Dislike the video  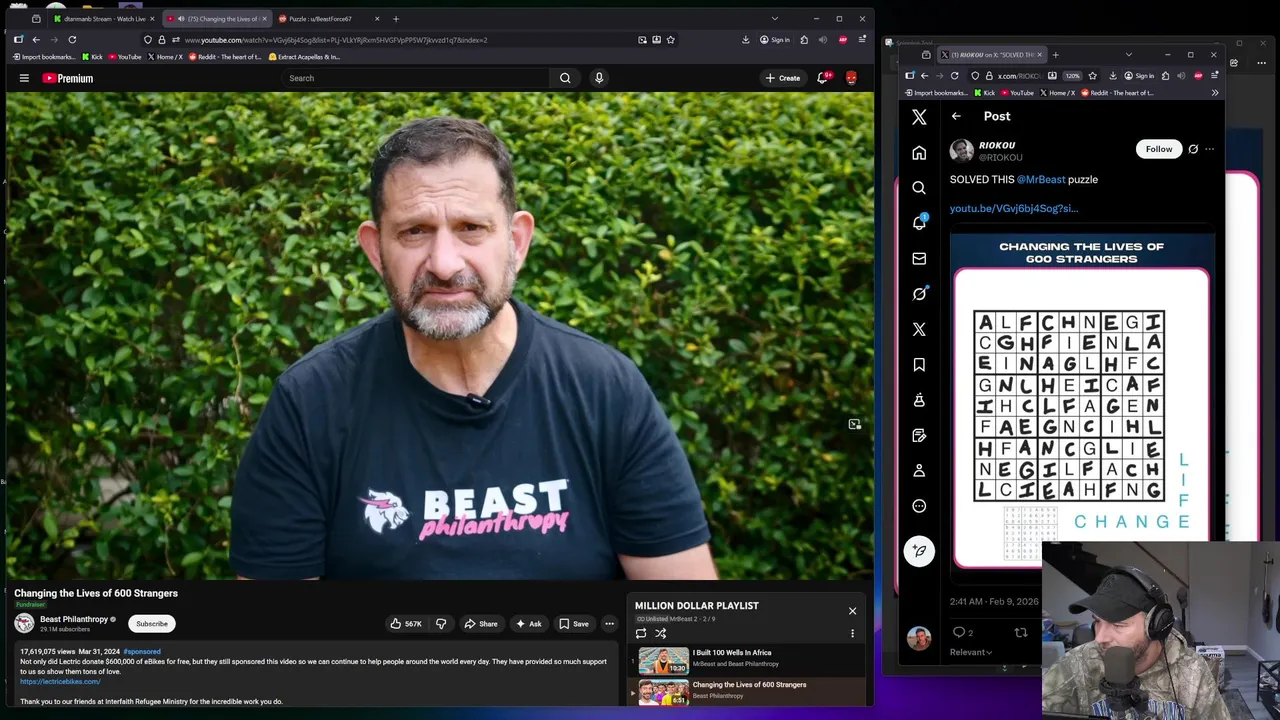click(441, 624)
